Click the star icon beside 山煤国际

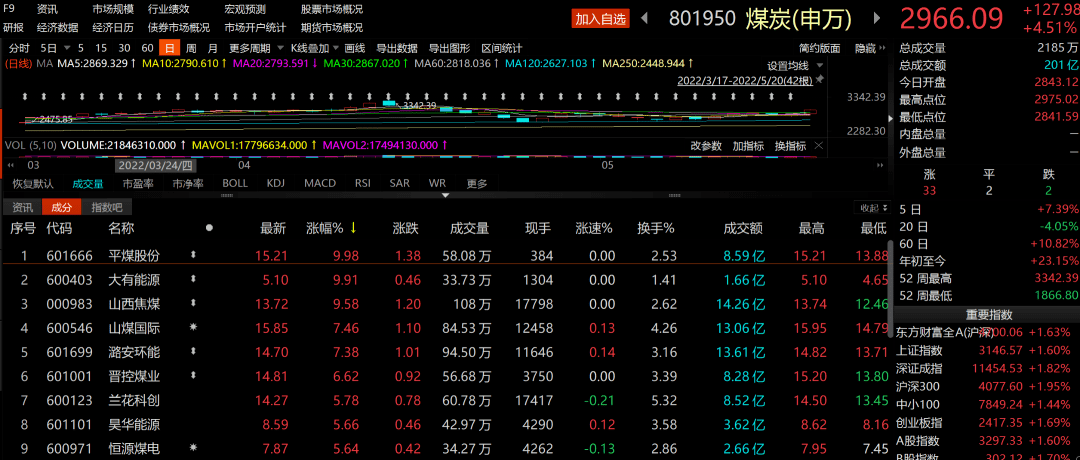(x=193, y=327)
